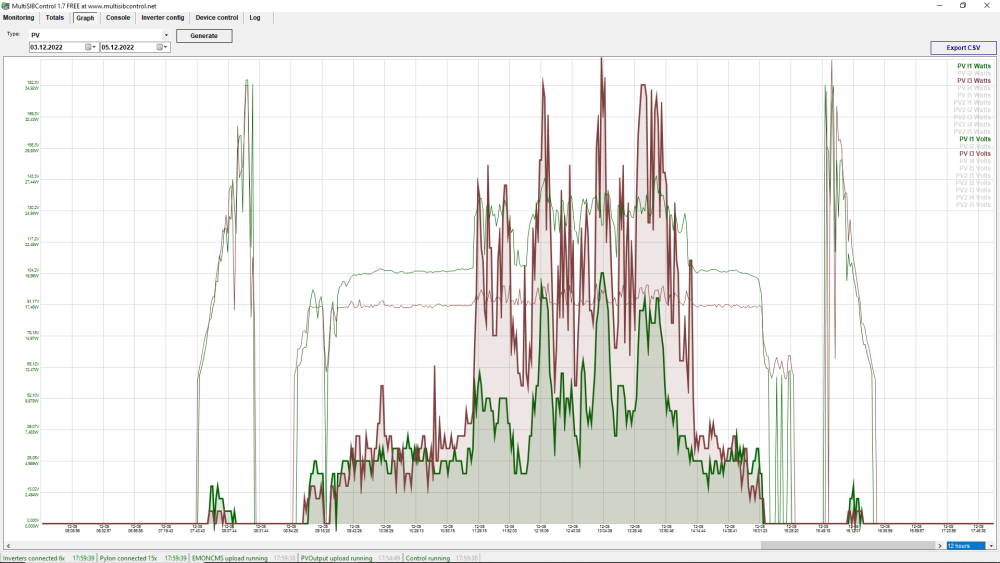
Task: Toggle the PV I3 Volts legend series
Action: coord(975,154)
